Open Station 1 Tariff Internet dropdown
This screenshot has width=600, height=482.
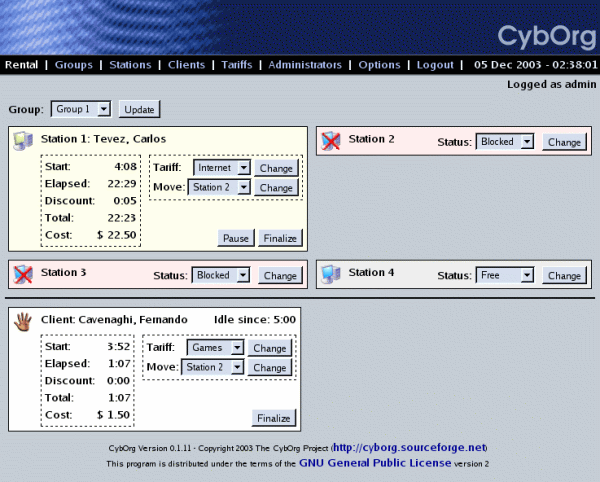click(220, 168)
